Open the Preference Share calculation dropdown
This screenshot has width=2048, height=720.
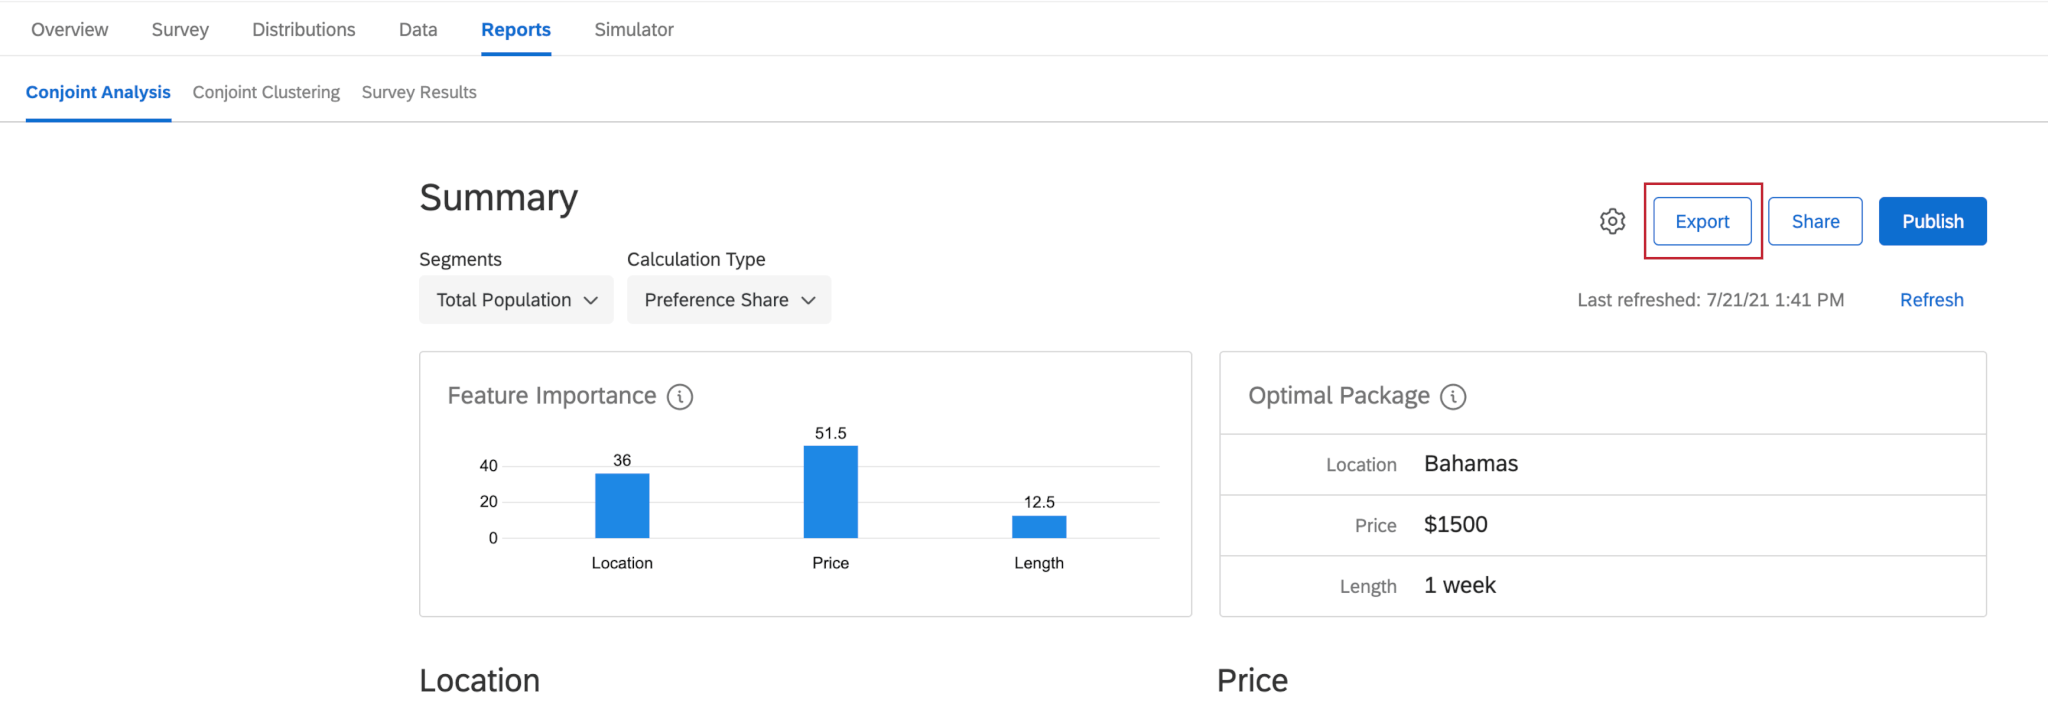click(x=729, y=300)
